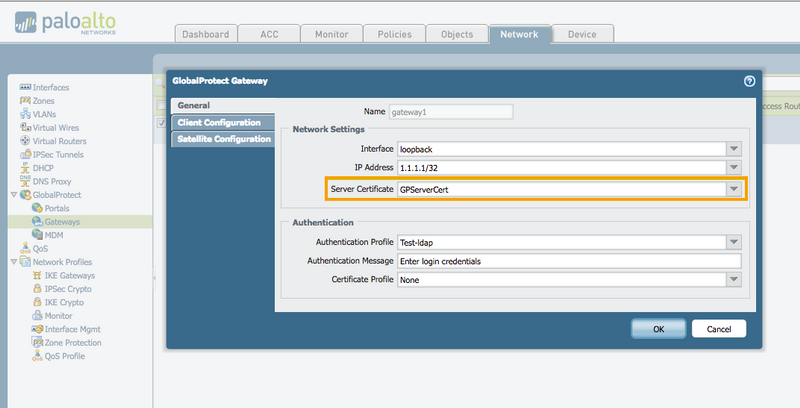
Task: Click the Authentication Message text field
Action: [568, 261]
